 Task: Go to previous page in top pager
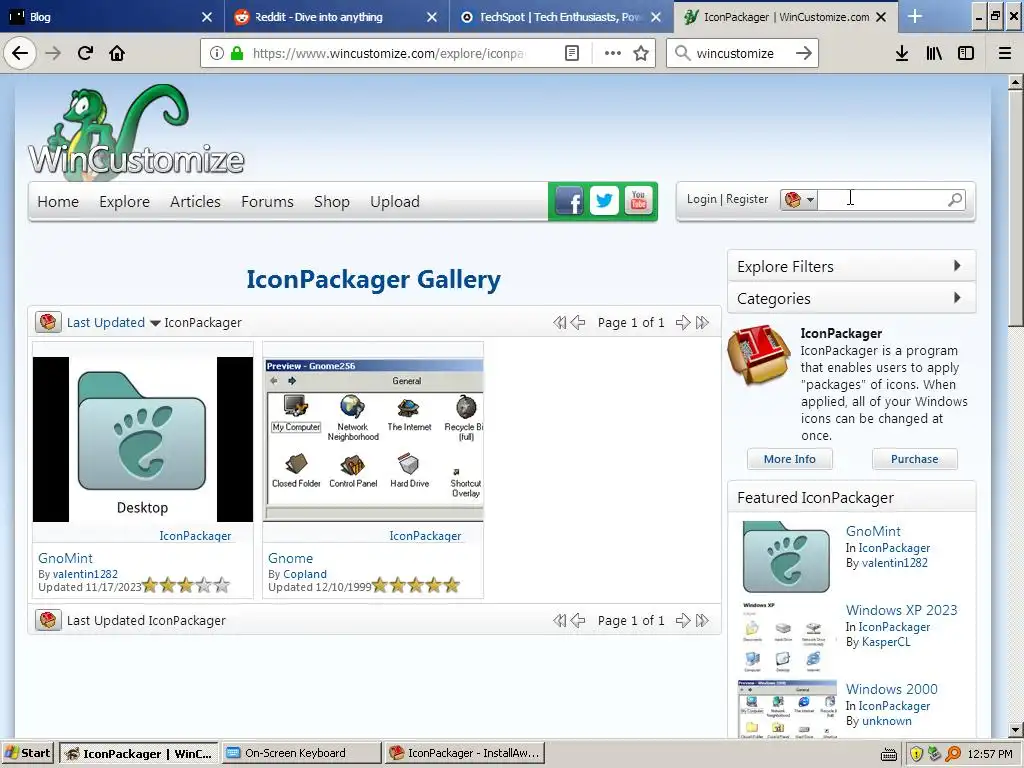[x=578, y=323]
